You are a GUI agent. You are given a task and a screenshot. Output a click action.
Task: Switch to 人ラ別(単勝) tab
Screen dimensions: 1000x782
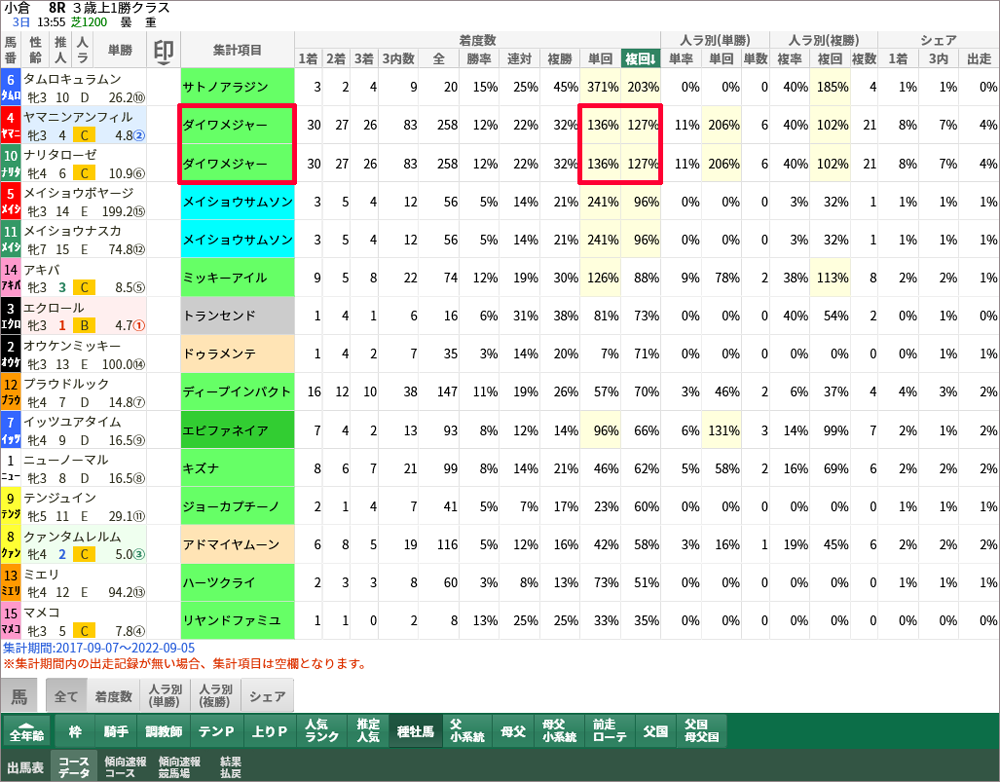click(164, 696)
